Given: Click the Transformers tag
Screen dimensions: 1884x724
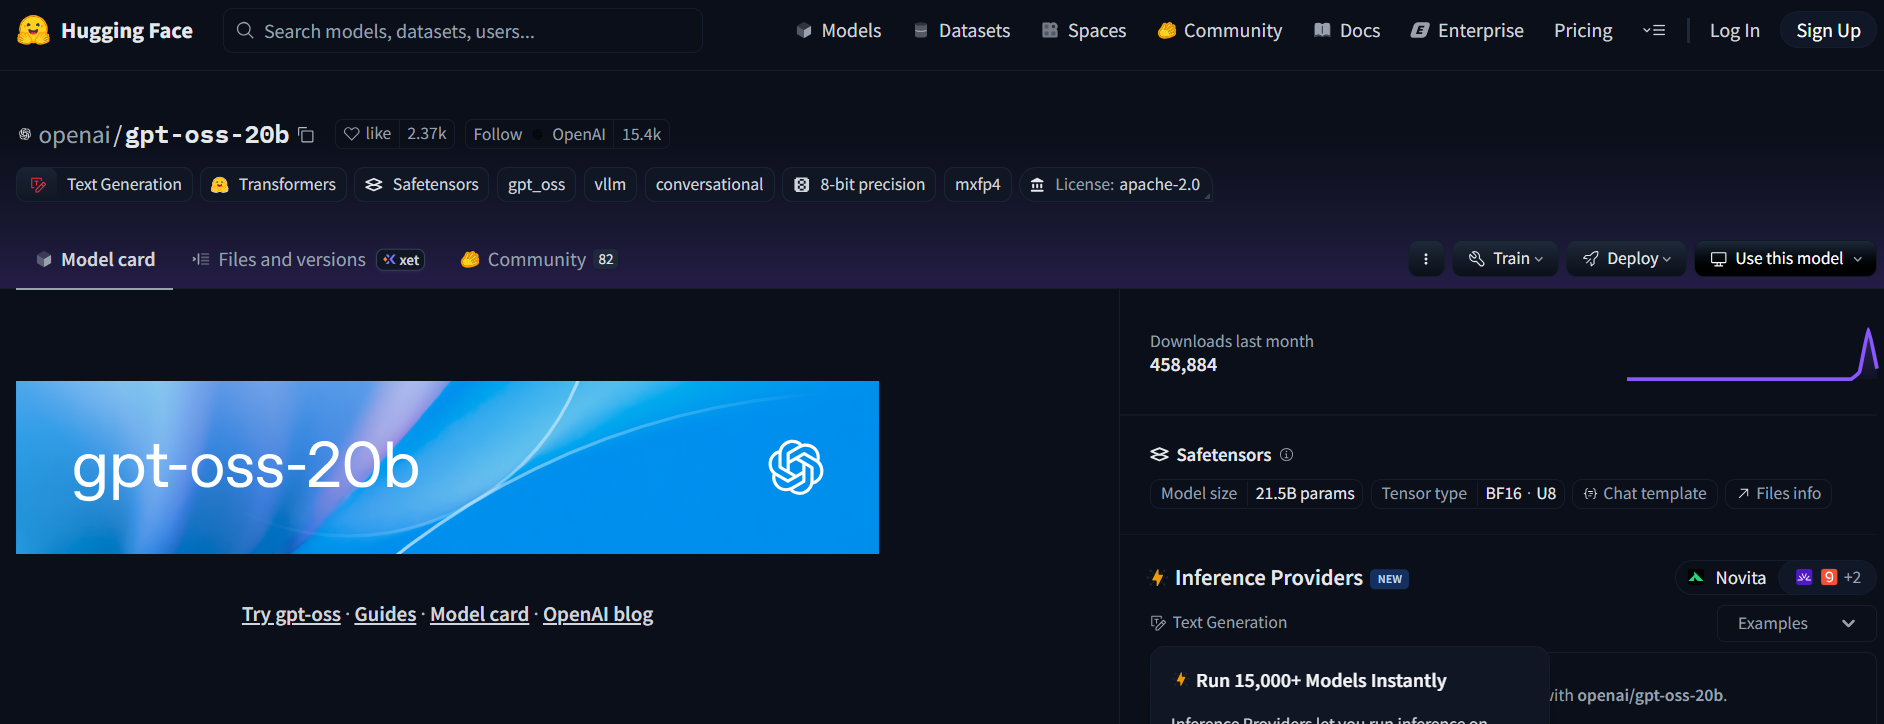Looking at the screenshot, I should coord(274,185).
